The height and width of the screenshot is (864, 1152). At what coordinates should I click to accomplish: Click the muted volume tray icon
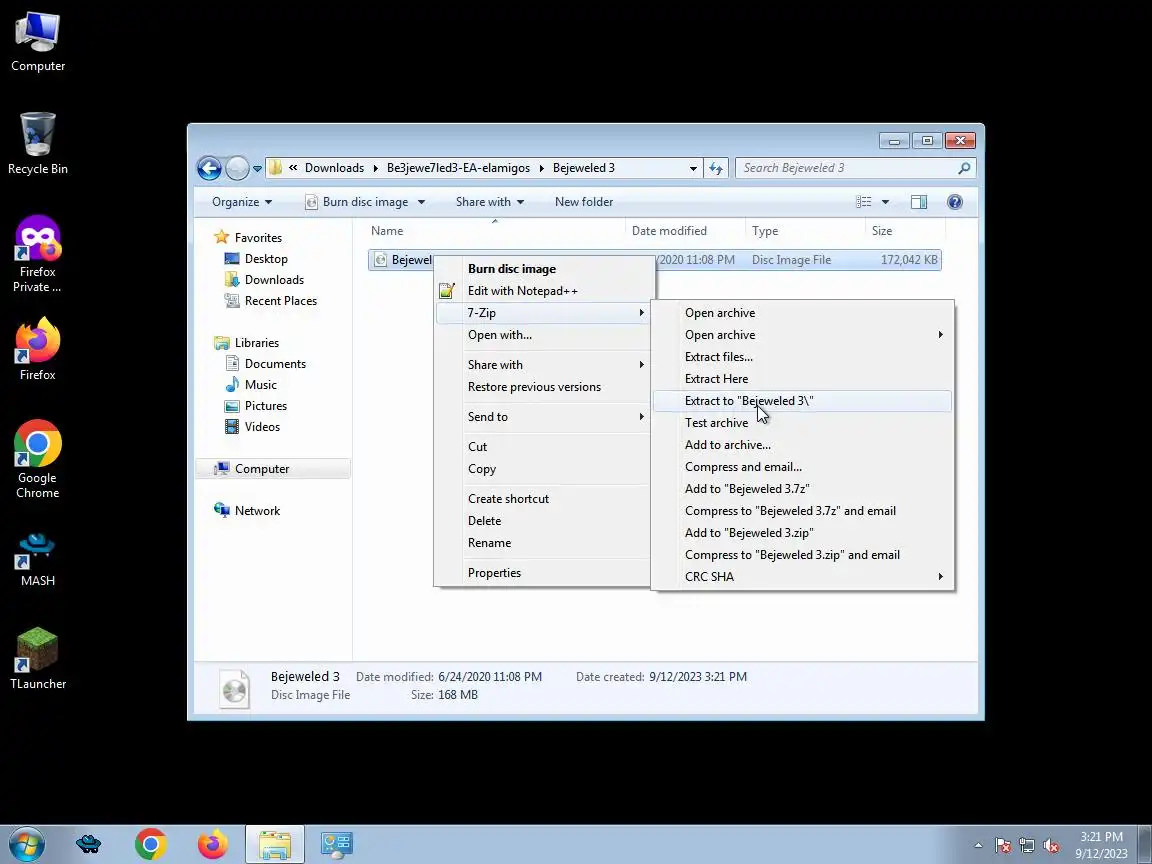[x=1051, y=846]
